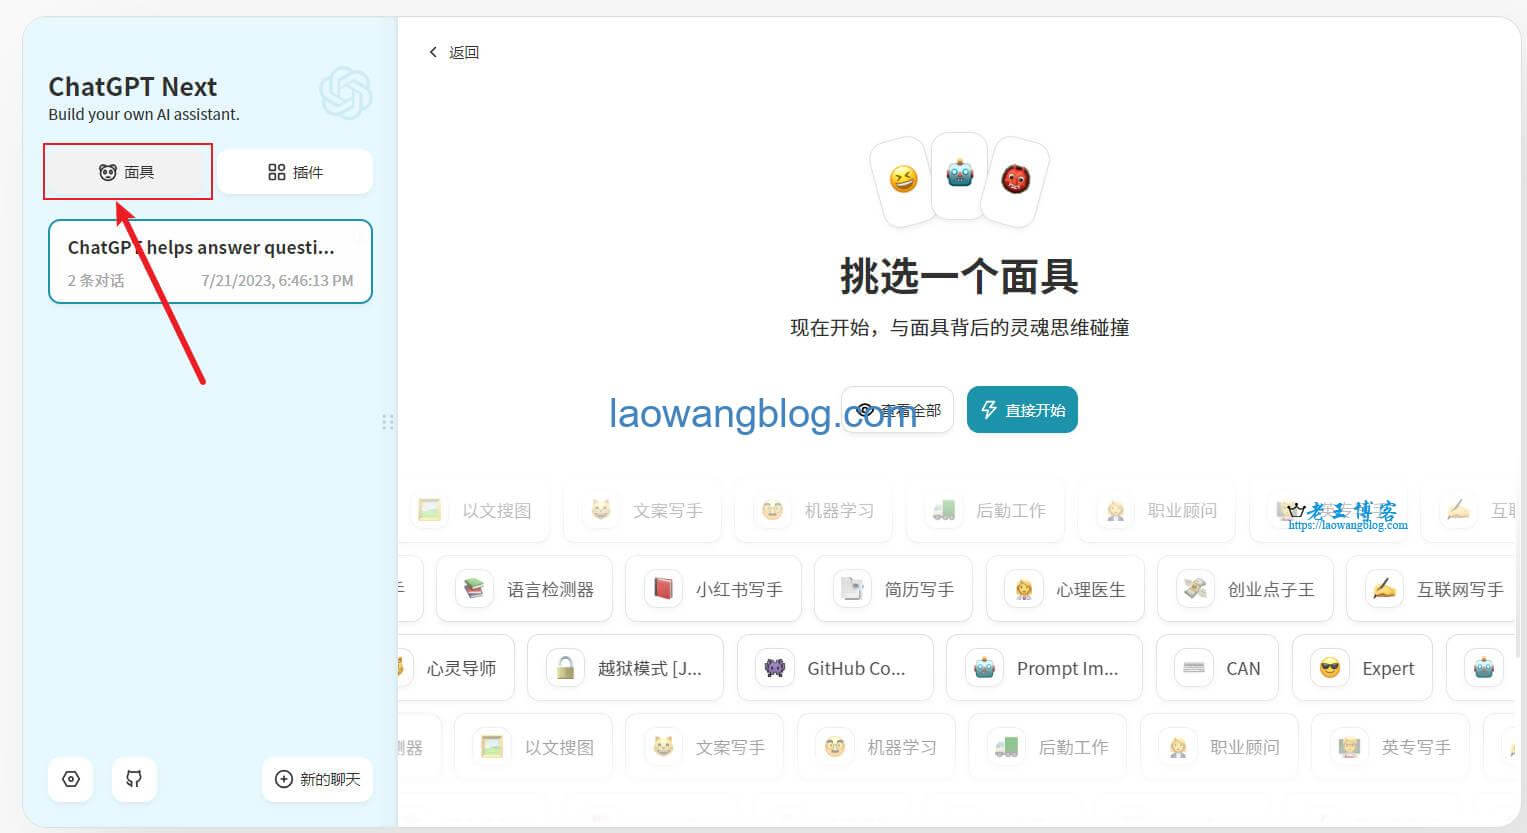Screen dimensions: 1527x833
Task: Choose the 语言检测器 mask
Action: pyautogui.click(x=524, y=589)
